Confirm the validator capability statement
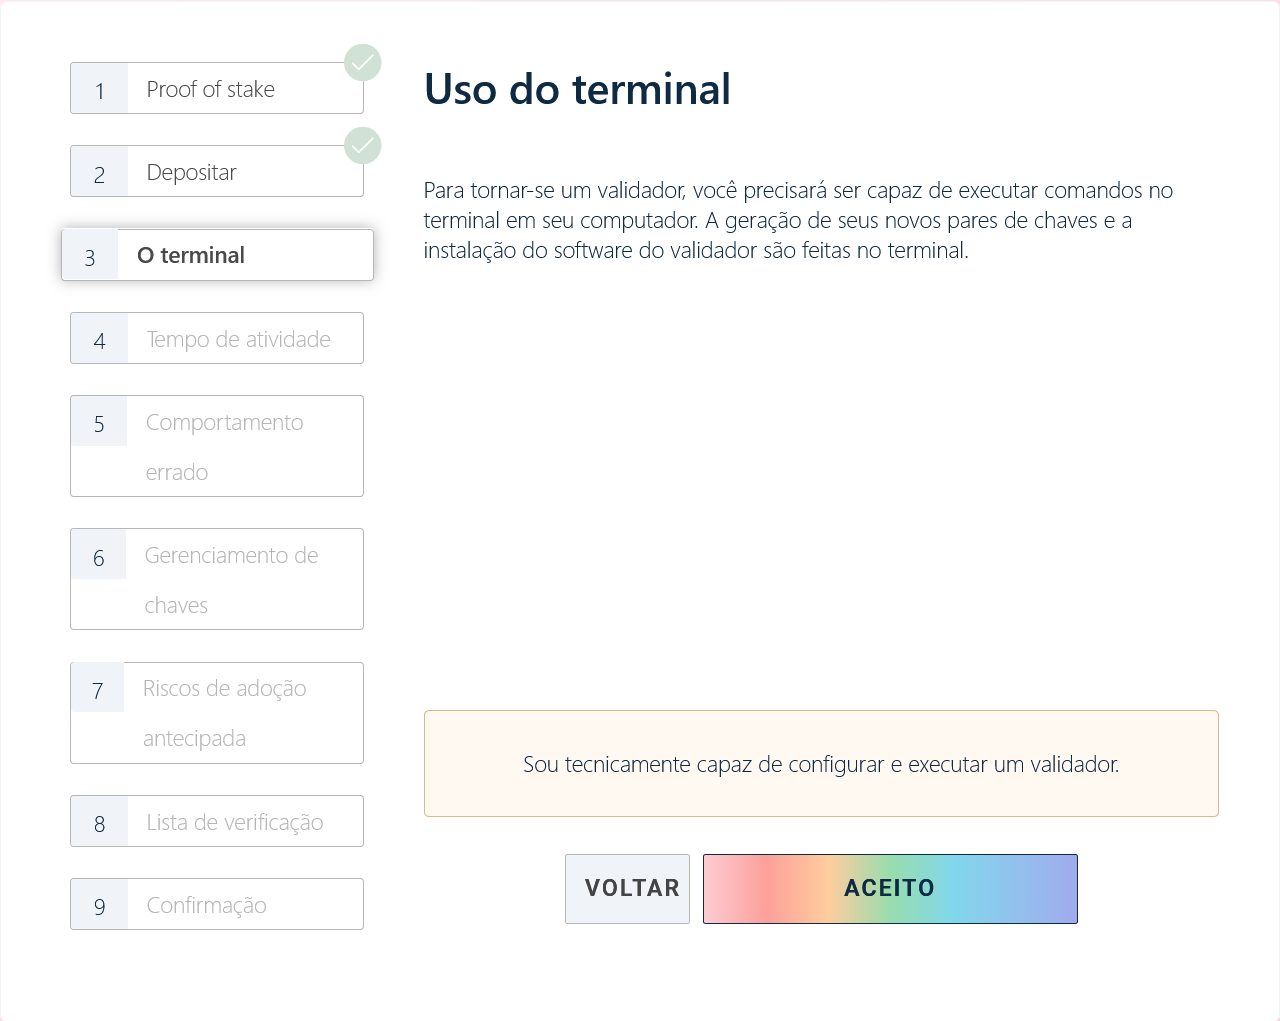Image resolution: width=1280 pixels, height=1021 pixels. click(x=821, y=763)
